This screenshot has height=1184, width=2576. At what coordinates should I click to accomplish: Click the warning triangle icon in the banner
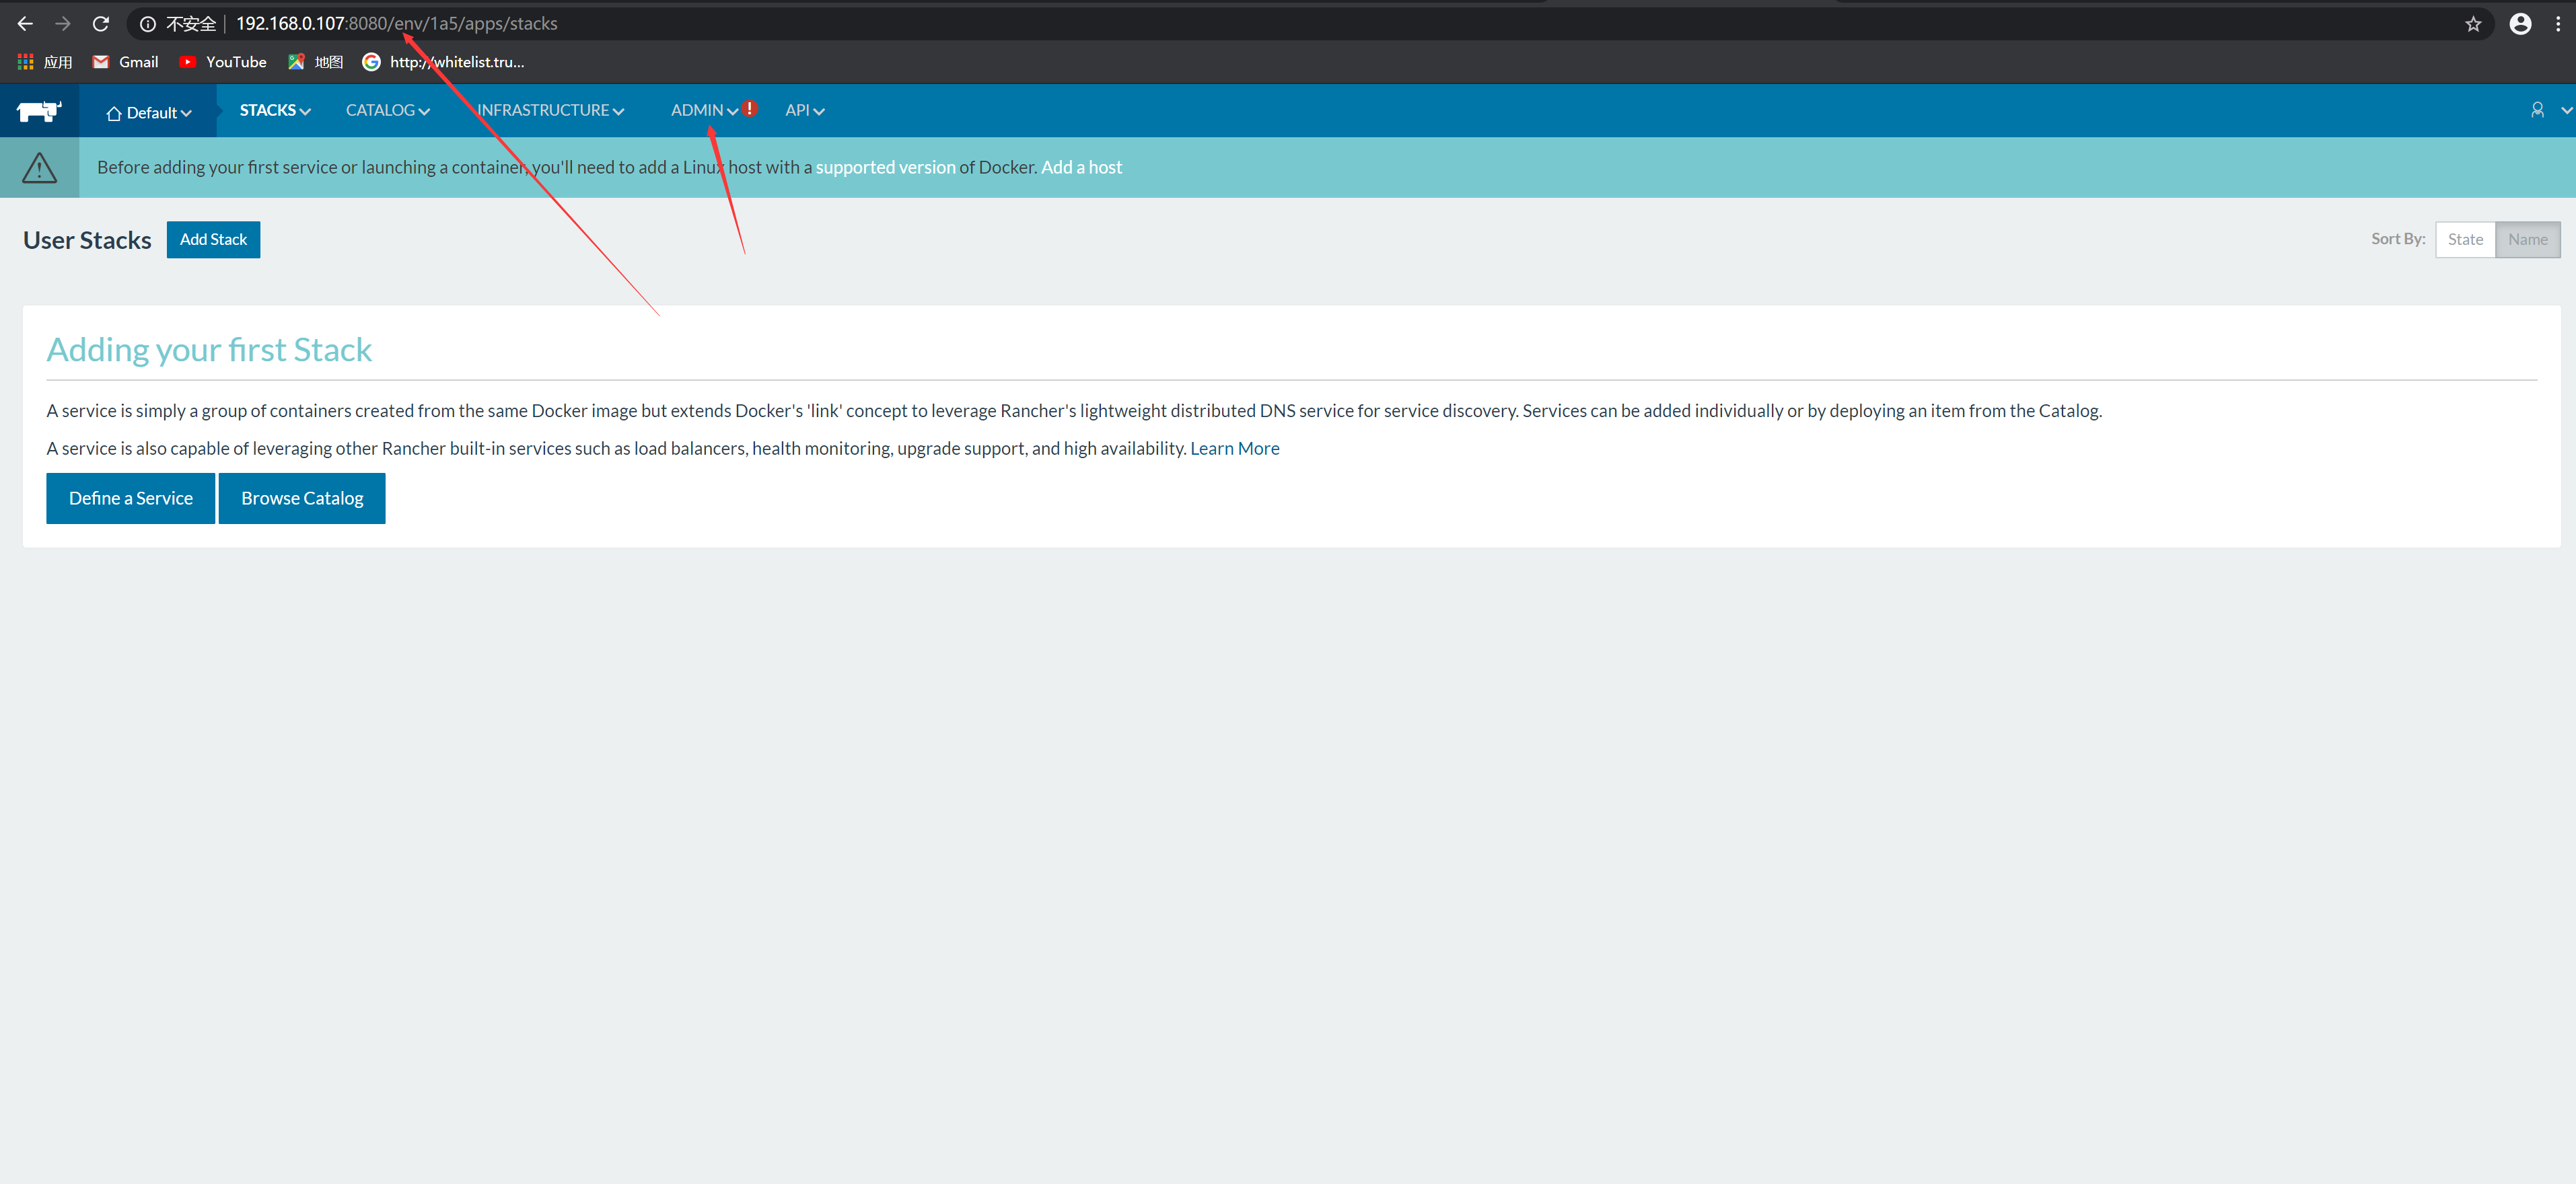pyautogui.click(x=39, y=168)
